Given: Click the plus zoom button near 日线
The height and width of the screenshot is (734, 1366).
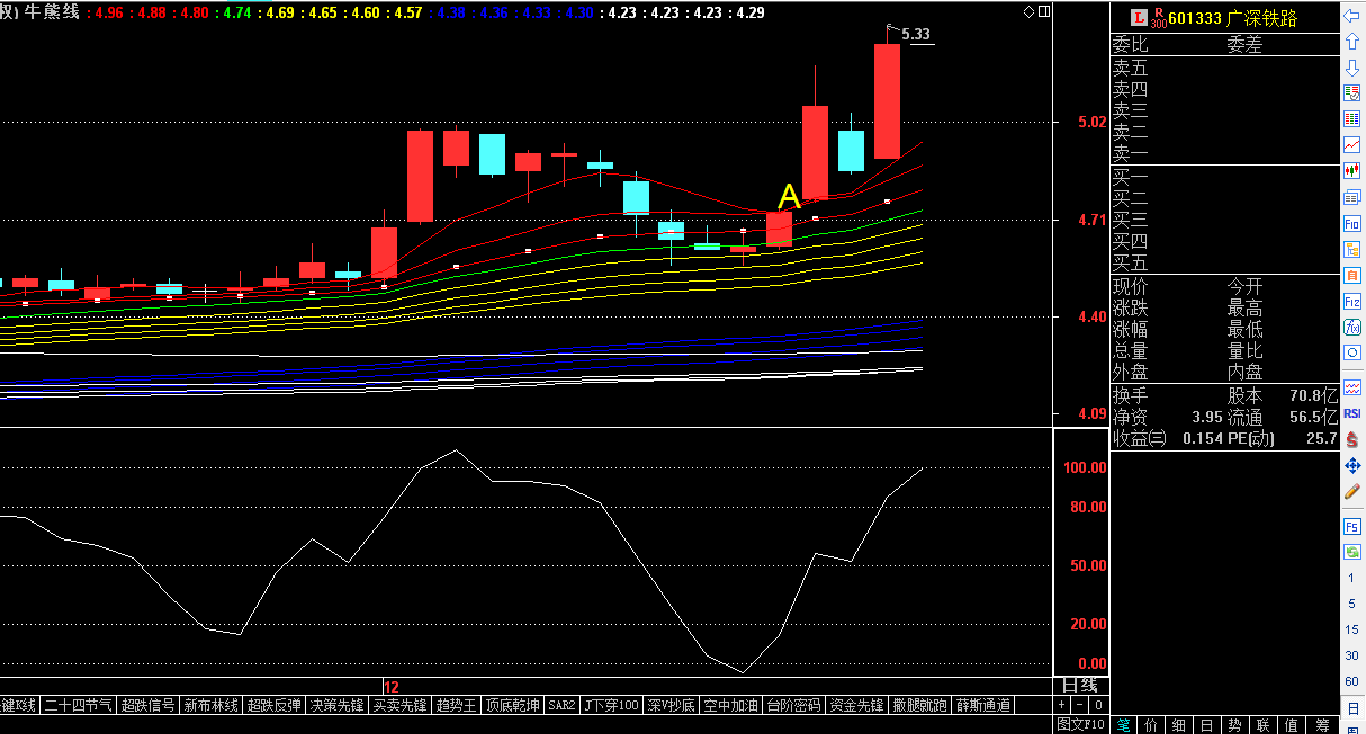Looking at the screenshot, I should click(1063, 705).
